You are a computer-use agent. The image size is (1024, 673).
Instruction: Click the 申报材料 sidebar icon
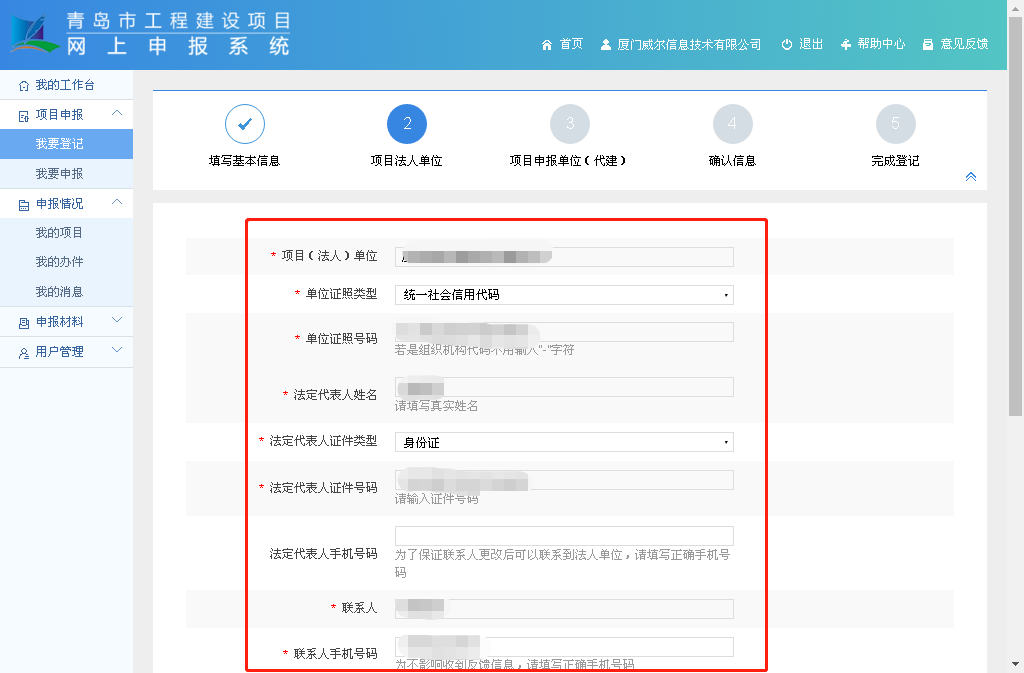click(x=24, y=323)
